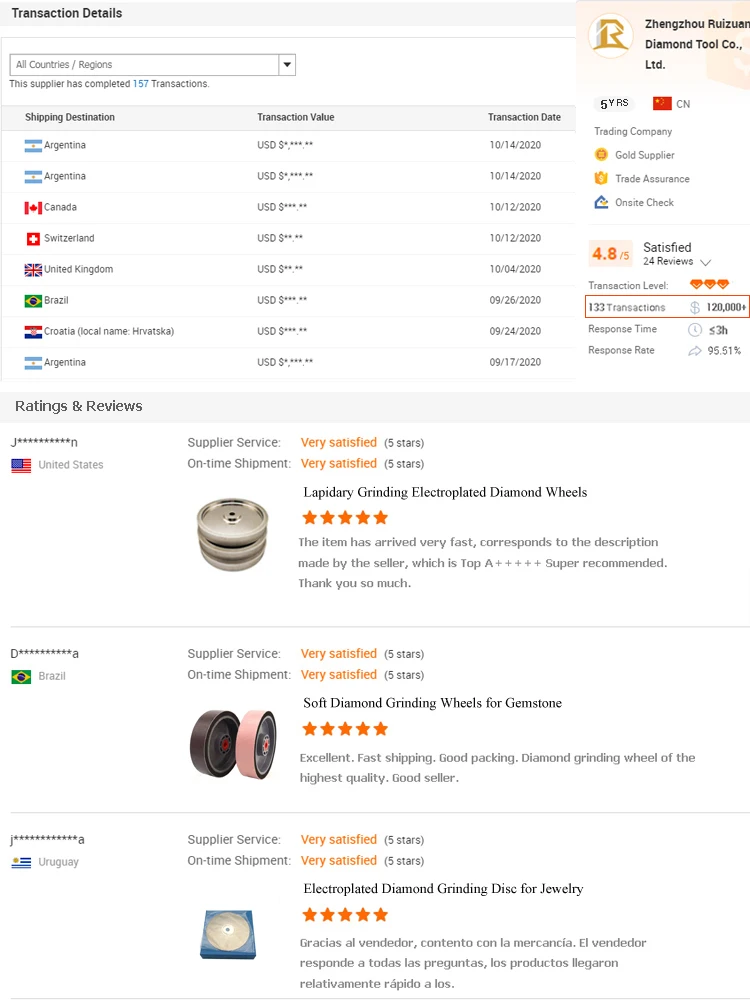Image resolution: width=750 pixels, height=1000 pixels.
Task: Open the All Countries / Regions dropdown
Action: point(287,65)
